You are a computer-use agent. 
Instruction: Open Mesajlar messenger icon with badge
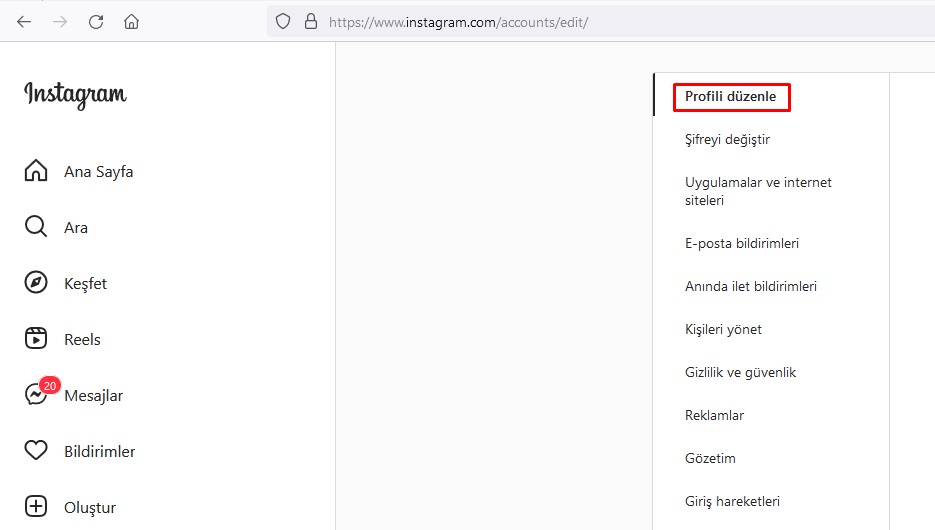pyautogui.click(x=36, y=395)
